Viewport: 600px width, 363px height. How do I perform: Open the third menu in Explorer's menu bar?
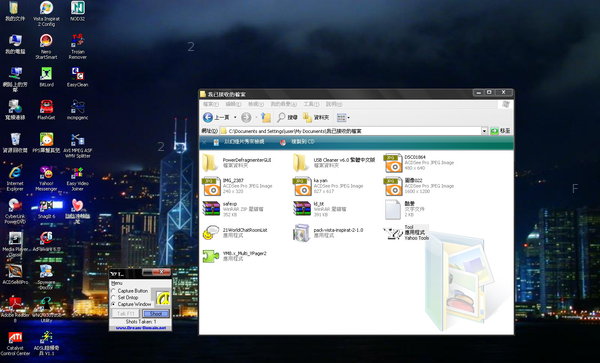coord(256,104)
